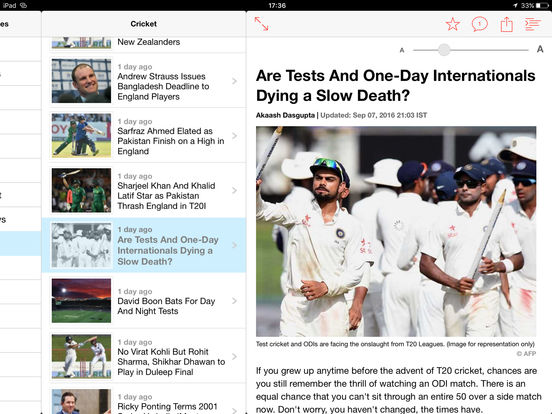
Task: Tap '1 day ago' above David Boon
Action: click(135, 291)
